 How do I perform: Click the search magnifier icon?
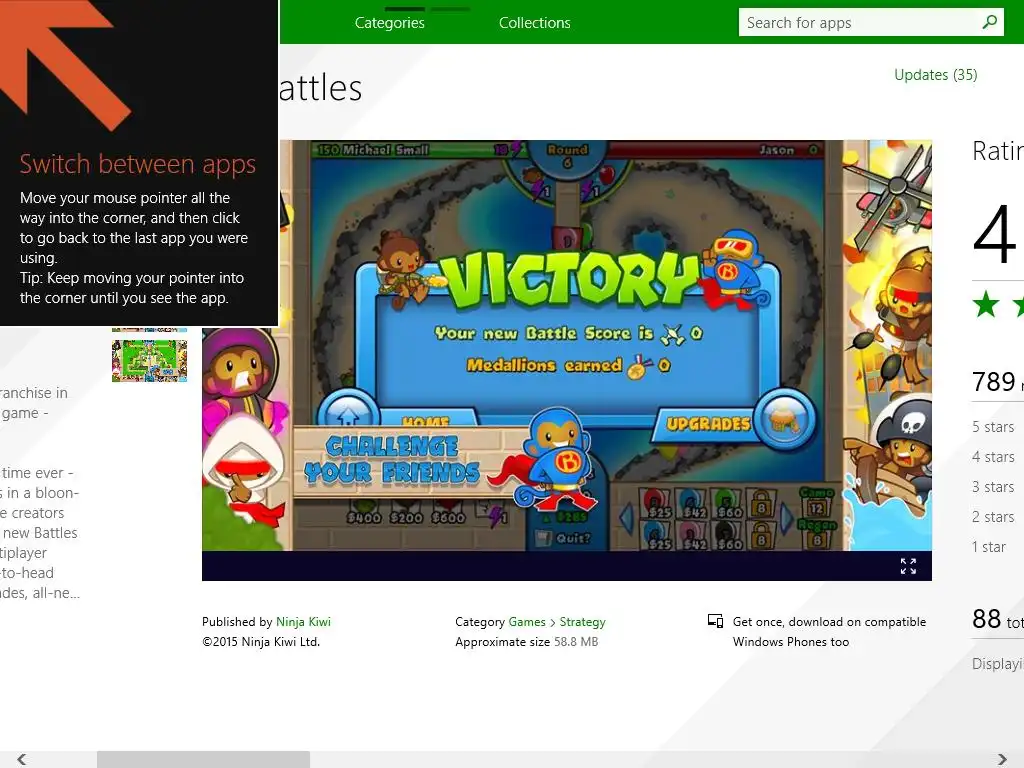click(x=989, y=22)
